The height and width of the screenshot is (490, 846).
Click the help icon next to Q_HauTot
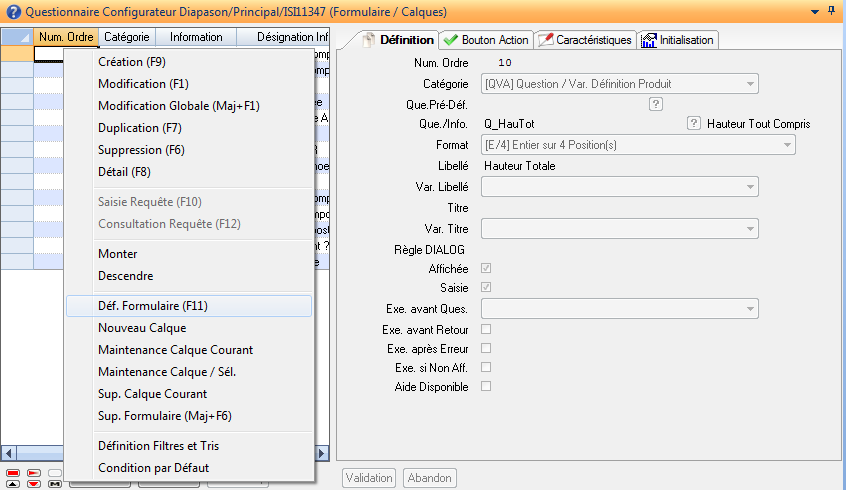(x=693, y=124)
